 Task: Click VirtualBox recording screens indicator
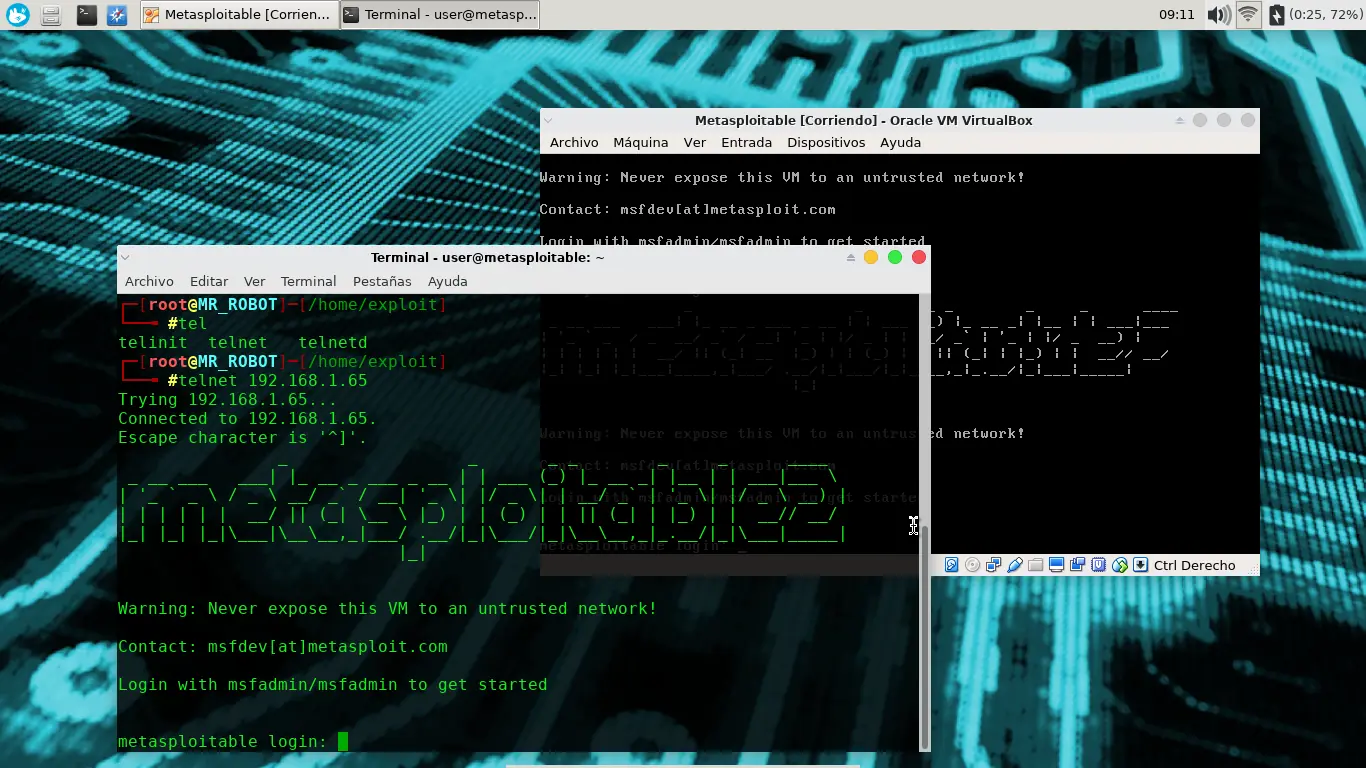click(1077, 565)
